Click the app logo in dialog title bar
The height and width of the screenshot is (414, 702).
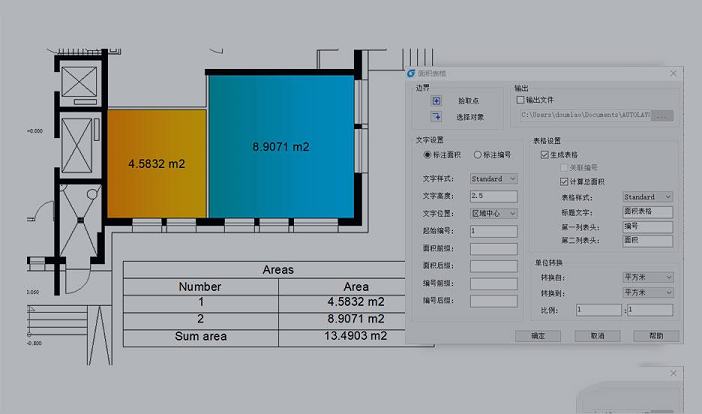(410, 73)
